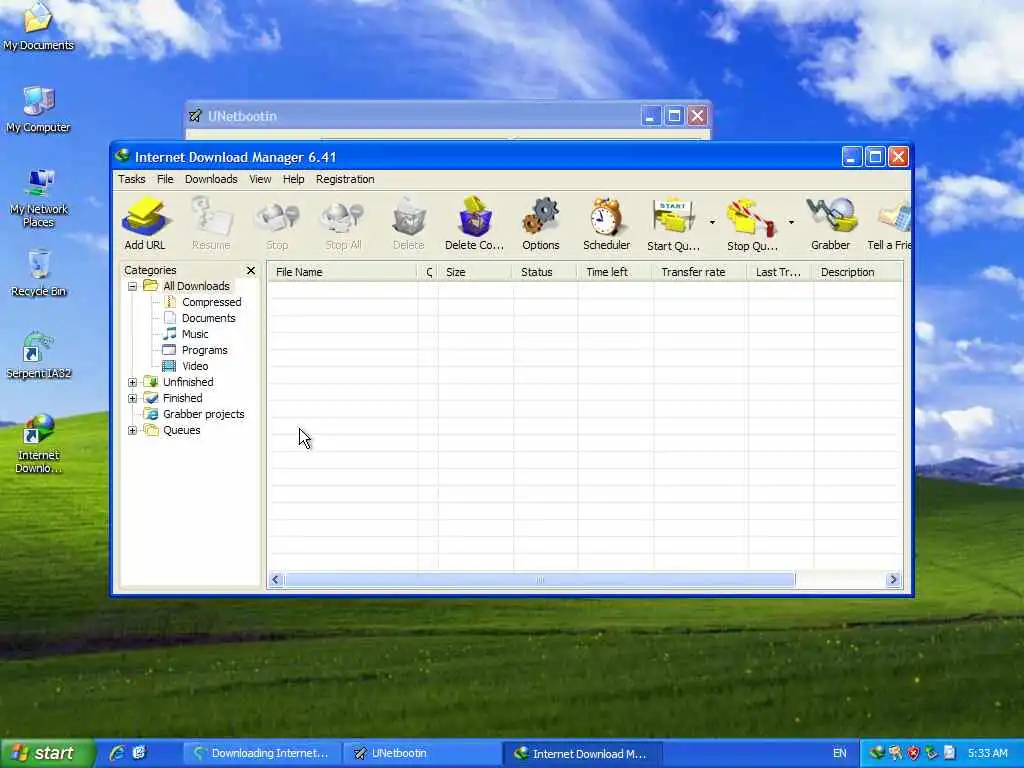Launch Internet Explorer from quick launch
1024x768 pixels.
pyautogui.click(x=118, y=753)
